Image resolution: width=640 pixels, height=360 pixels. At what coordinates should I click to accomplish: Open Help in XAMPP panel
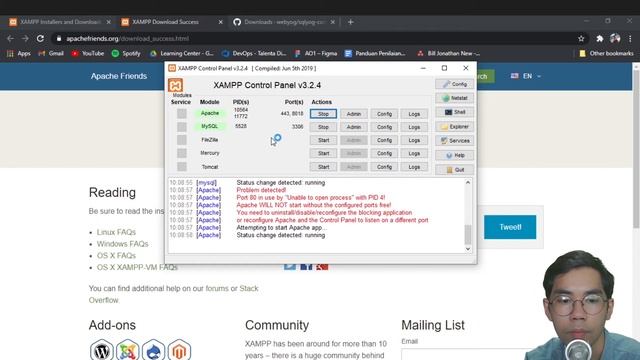tap(454, 155)
